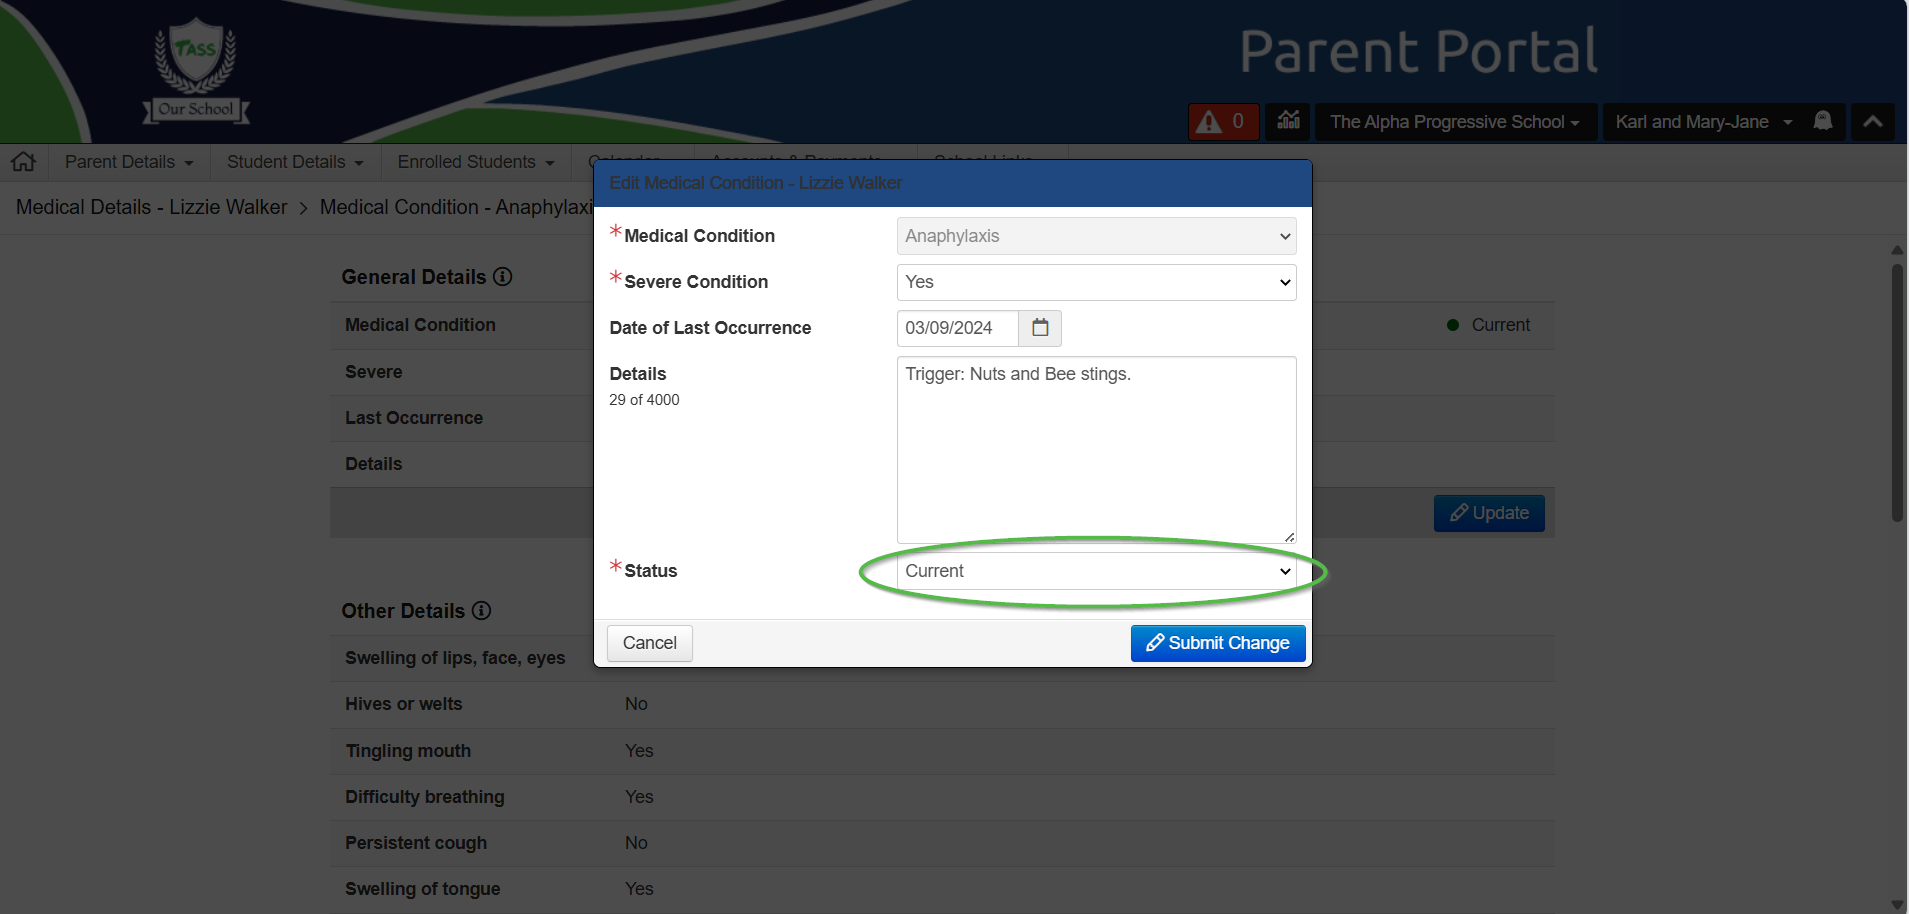The height and width of the screenshot is (914, 1909).
Task: Open the dashboard chart icon
Action: pos(1289,121)
